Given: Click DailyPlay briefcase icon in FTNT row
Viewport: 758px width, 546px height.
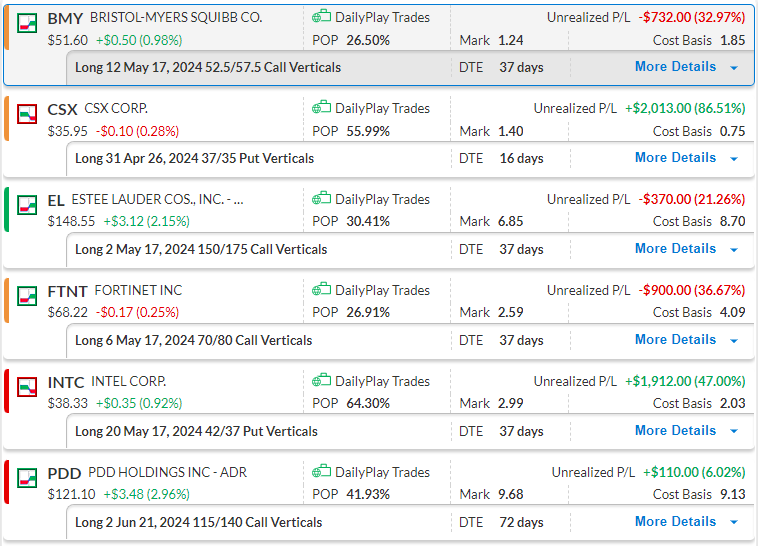Looking at the screenshot, I should (x=321, y=289).
